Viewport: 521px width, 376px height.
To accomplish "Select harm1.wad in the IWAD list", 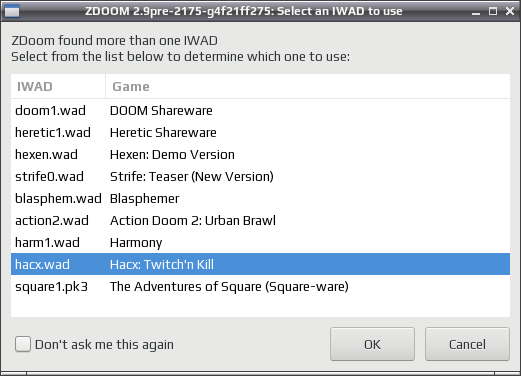I will [x=260, y=242].
